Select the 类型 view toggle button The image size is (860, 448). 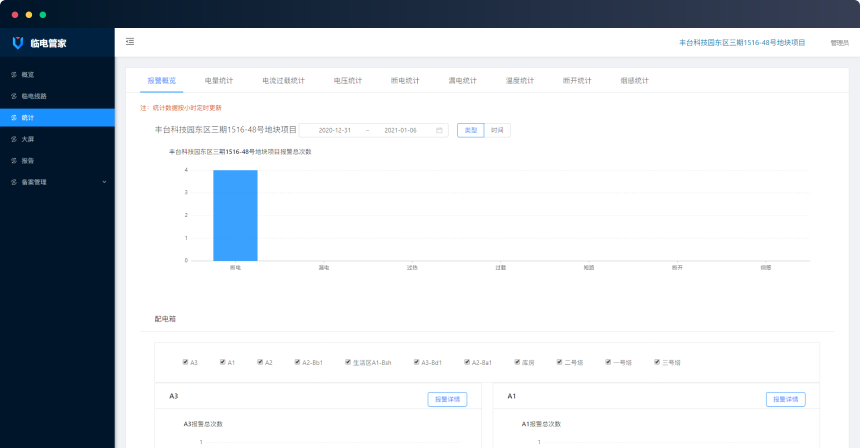pyautogui.click(x=471, y=131)
